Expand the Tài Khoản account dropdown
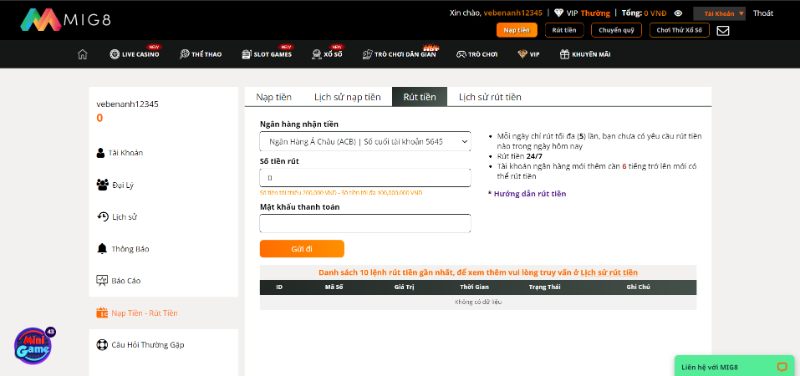This screenshot has height=376, width=800. click(719, 14)
